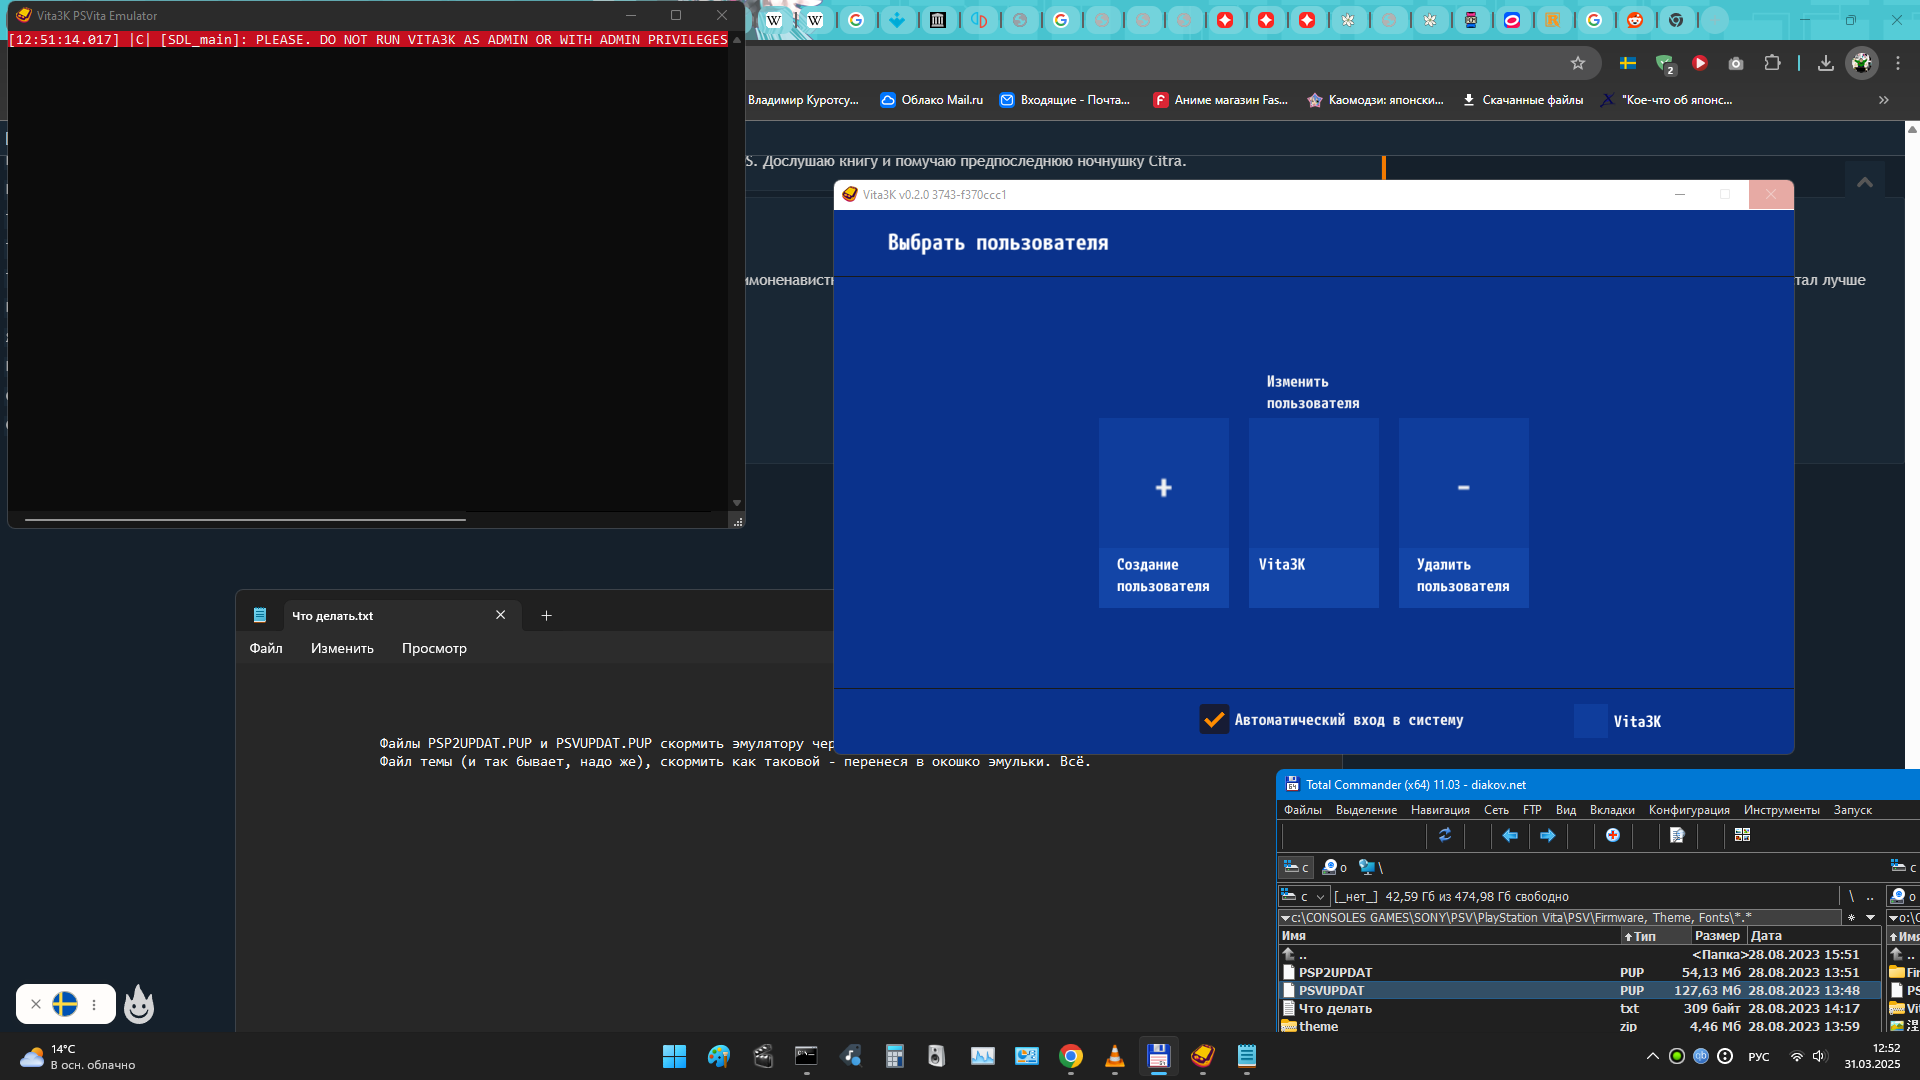Click the Vita3K confirm button at bottom right
Screen dimensions: 1920x1080
point(1591,721)
